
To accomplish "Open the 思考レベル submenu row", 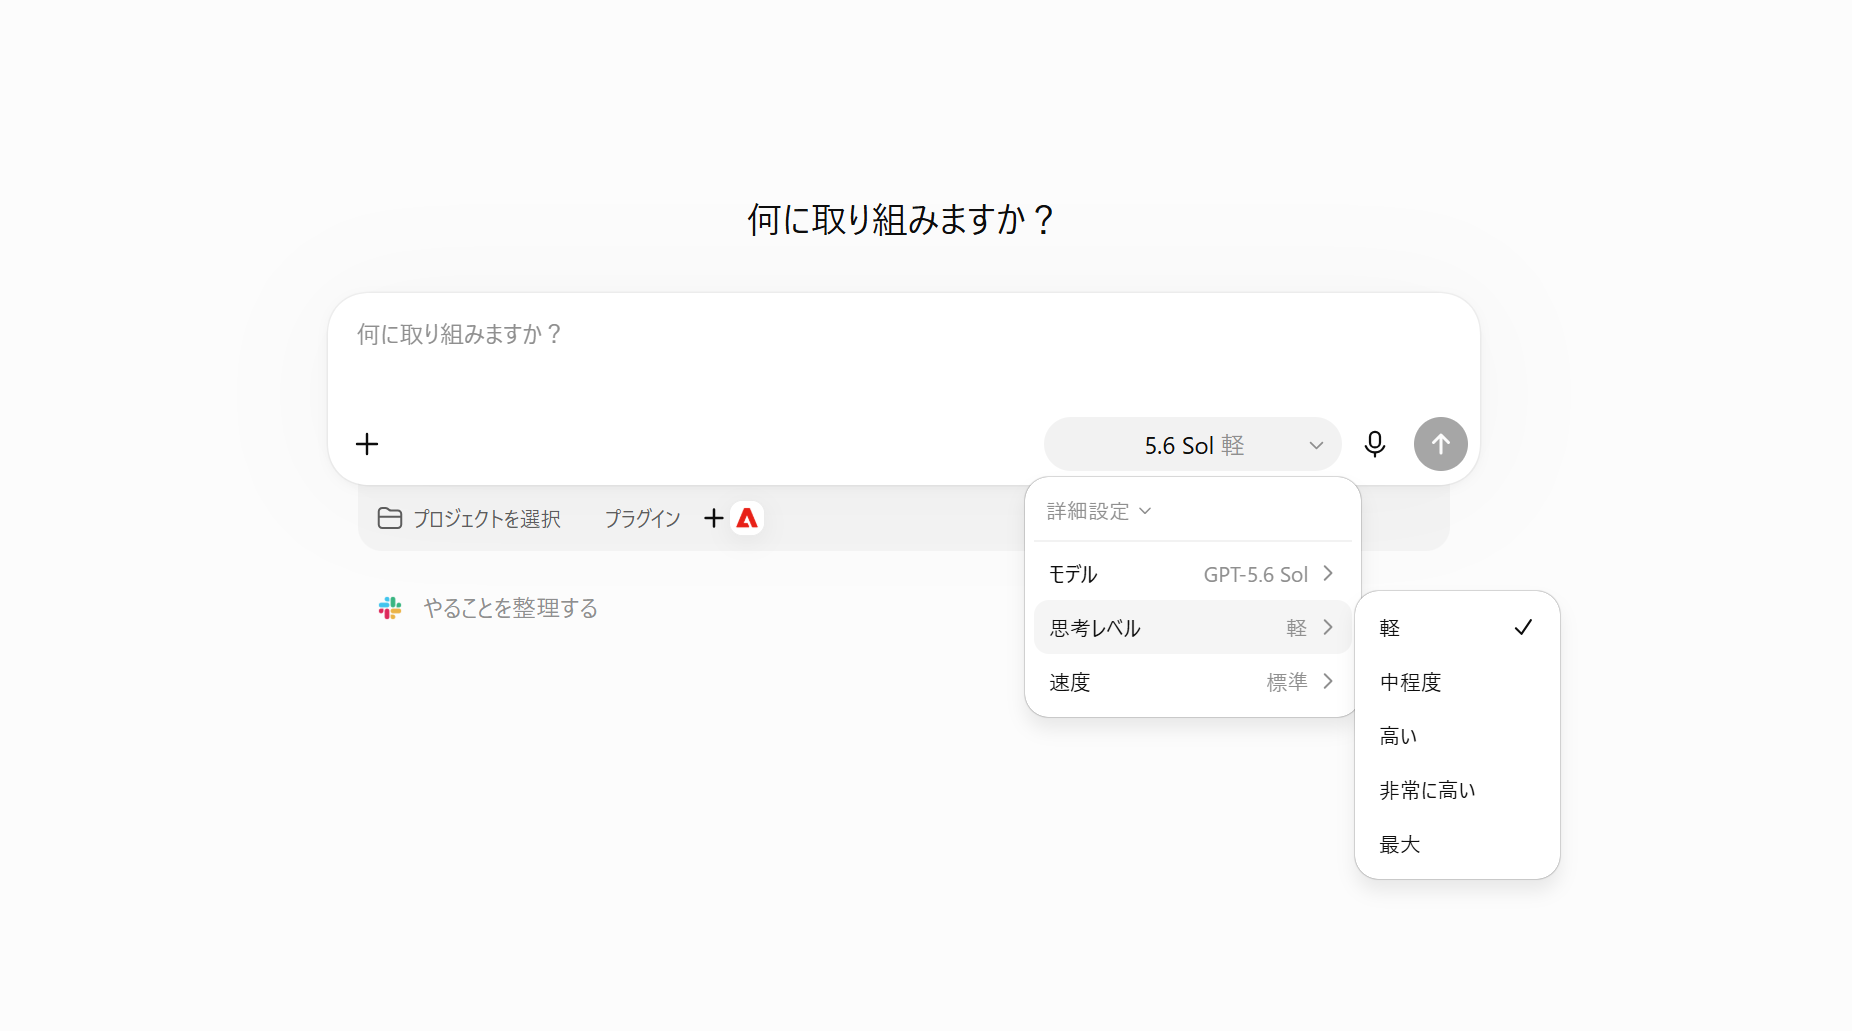I will [1192, 627].
